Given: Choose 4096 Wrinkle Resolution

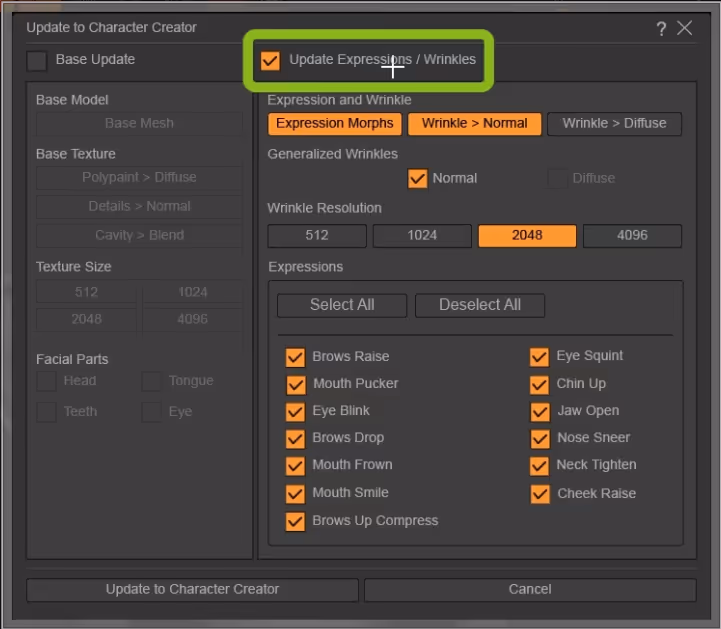Looking at the screenshot, I should (x=632, y=236).
